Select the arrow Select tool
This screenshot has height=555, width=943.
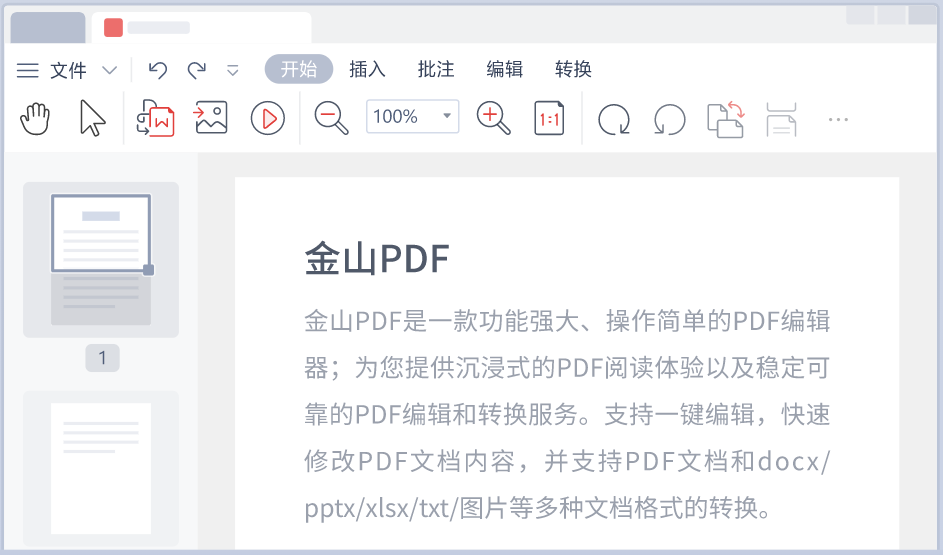(x=92, y=118)
